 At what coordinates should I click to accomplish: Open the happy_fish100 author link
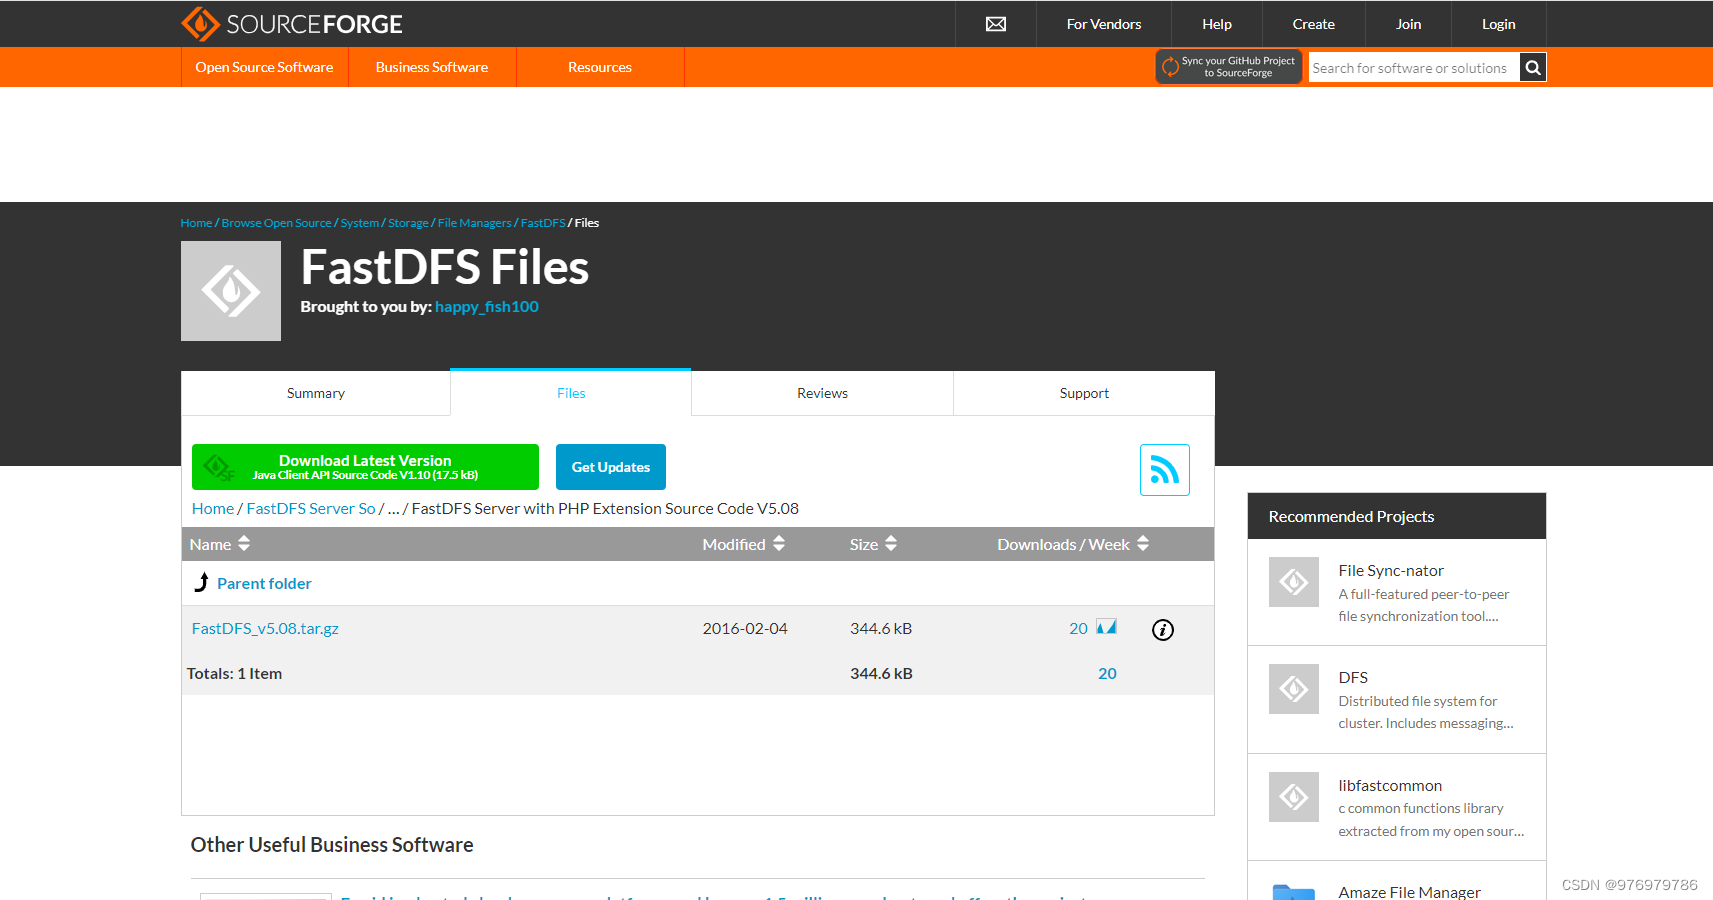487,306
